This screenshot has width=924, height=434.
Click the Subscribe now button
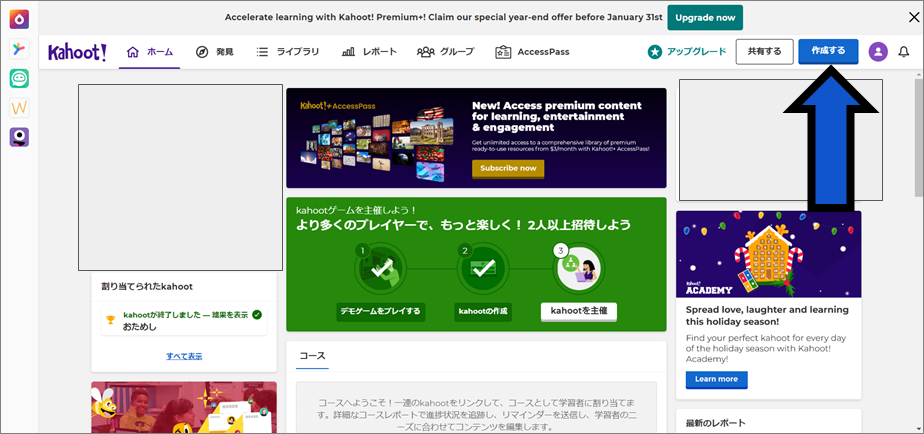[508, 169]
